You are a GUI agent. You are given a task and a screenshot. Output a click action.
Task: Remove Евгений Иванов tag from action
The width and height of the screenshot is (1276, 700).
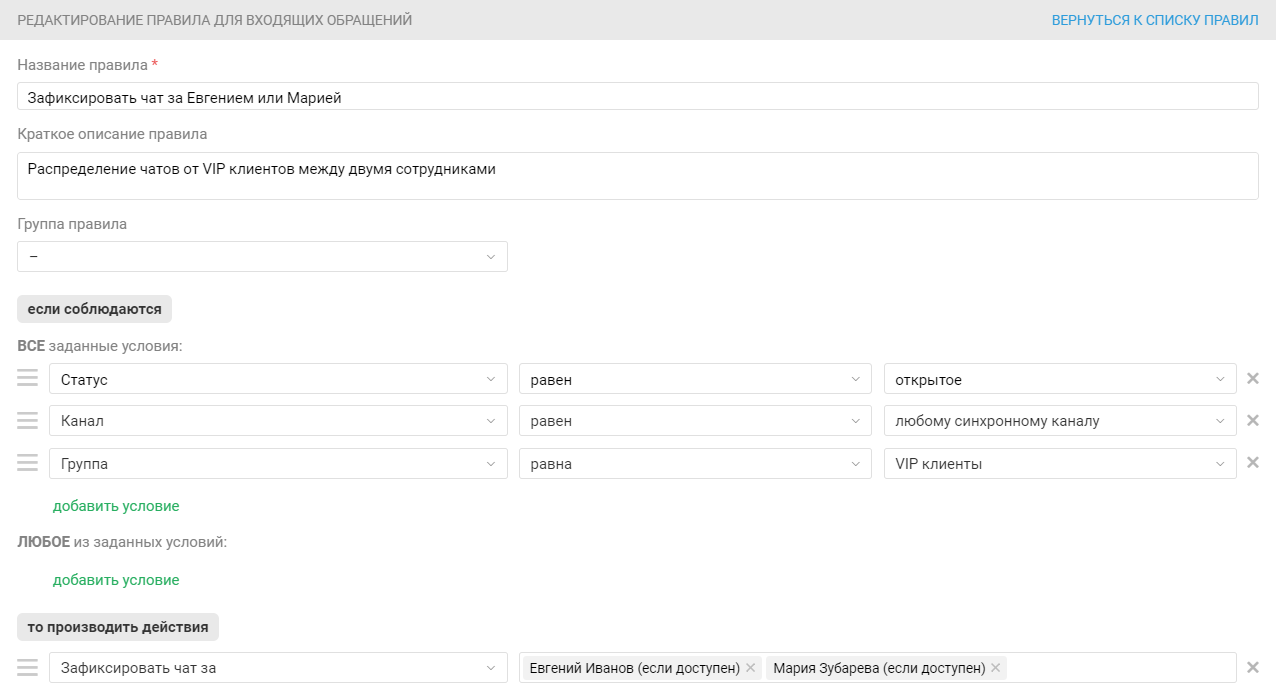750,668
